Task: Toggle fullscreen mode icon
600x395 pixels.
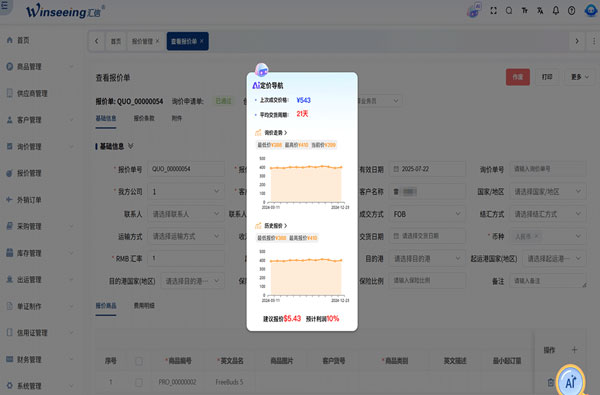Action: click(494, 11)
